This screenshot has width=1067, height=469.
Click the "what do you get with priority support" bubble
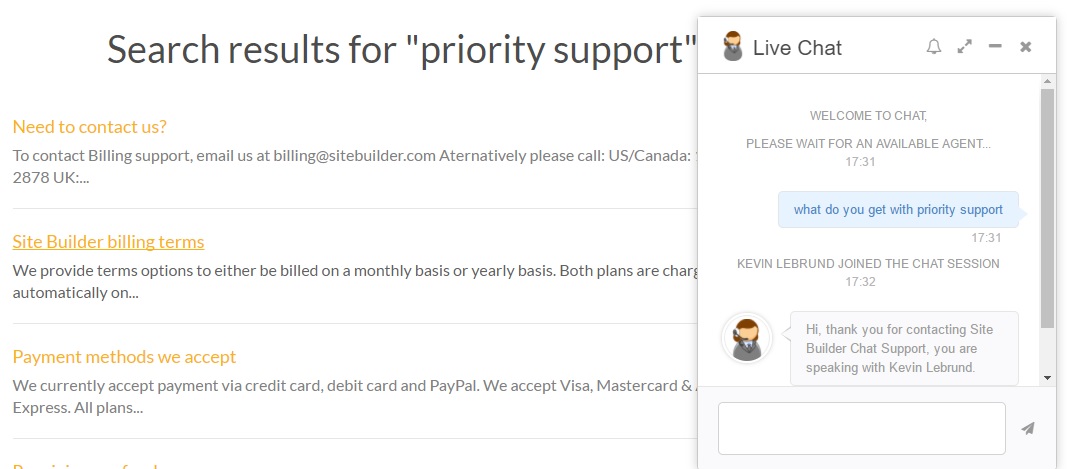point(898,210)
